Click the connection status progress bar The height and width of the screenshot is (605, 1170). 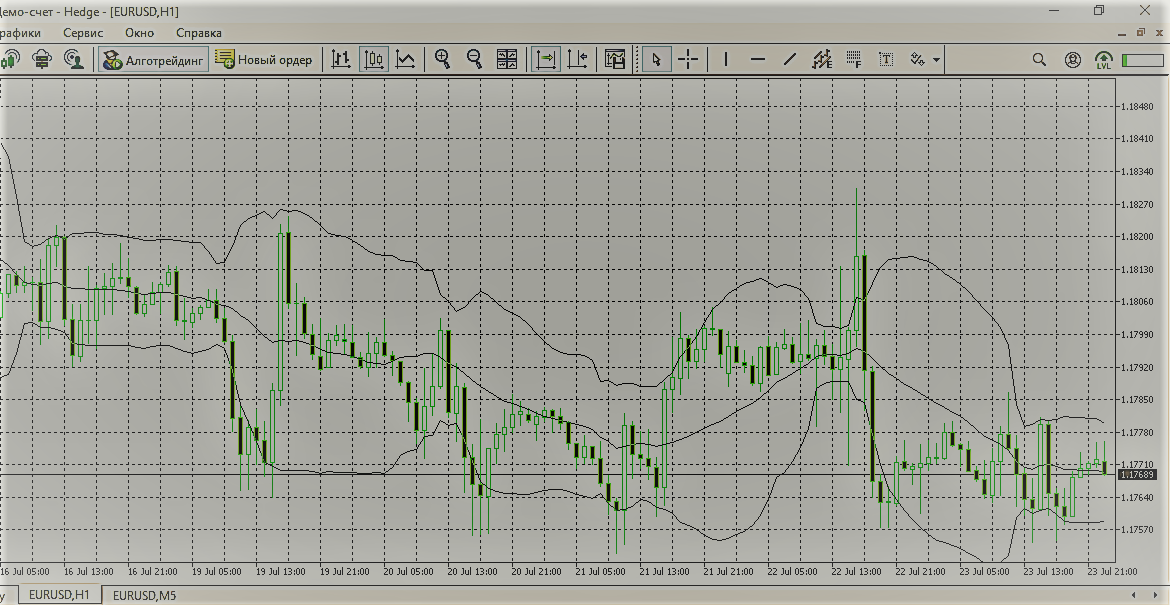1143,60
